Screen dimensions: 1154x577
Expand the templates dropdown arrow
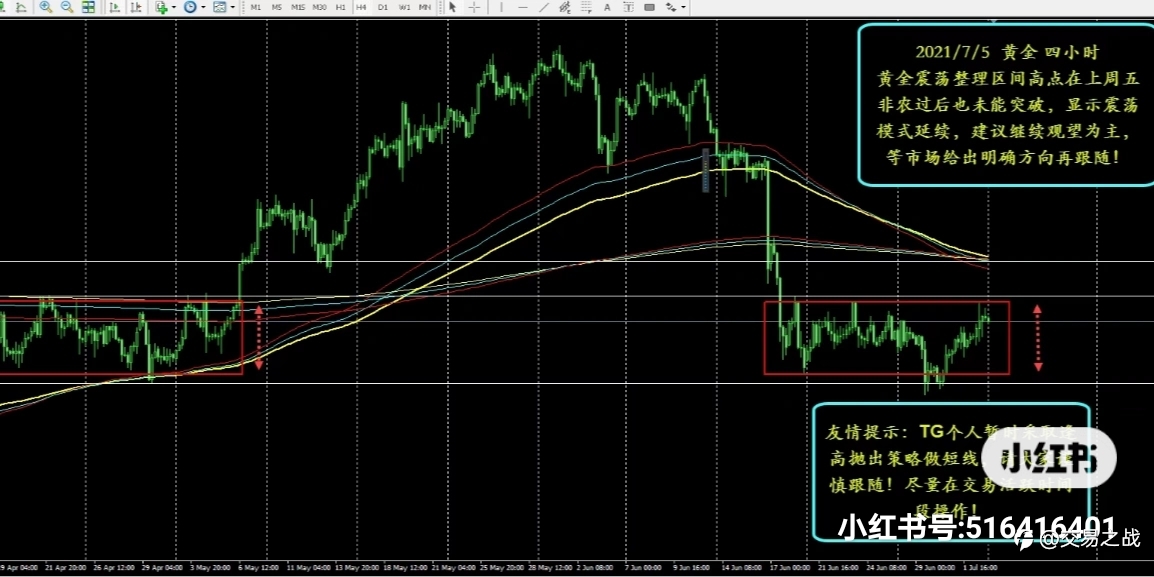233,7
